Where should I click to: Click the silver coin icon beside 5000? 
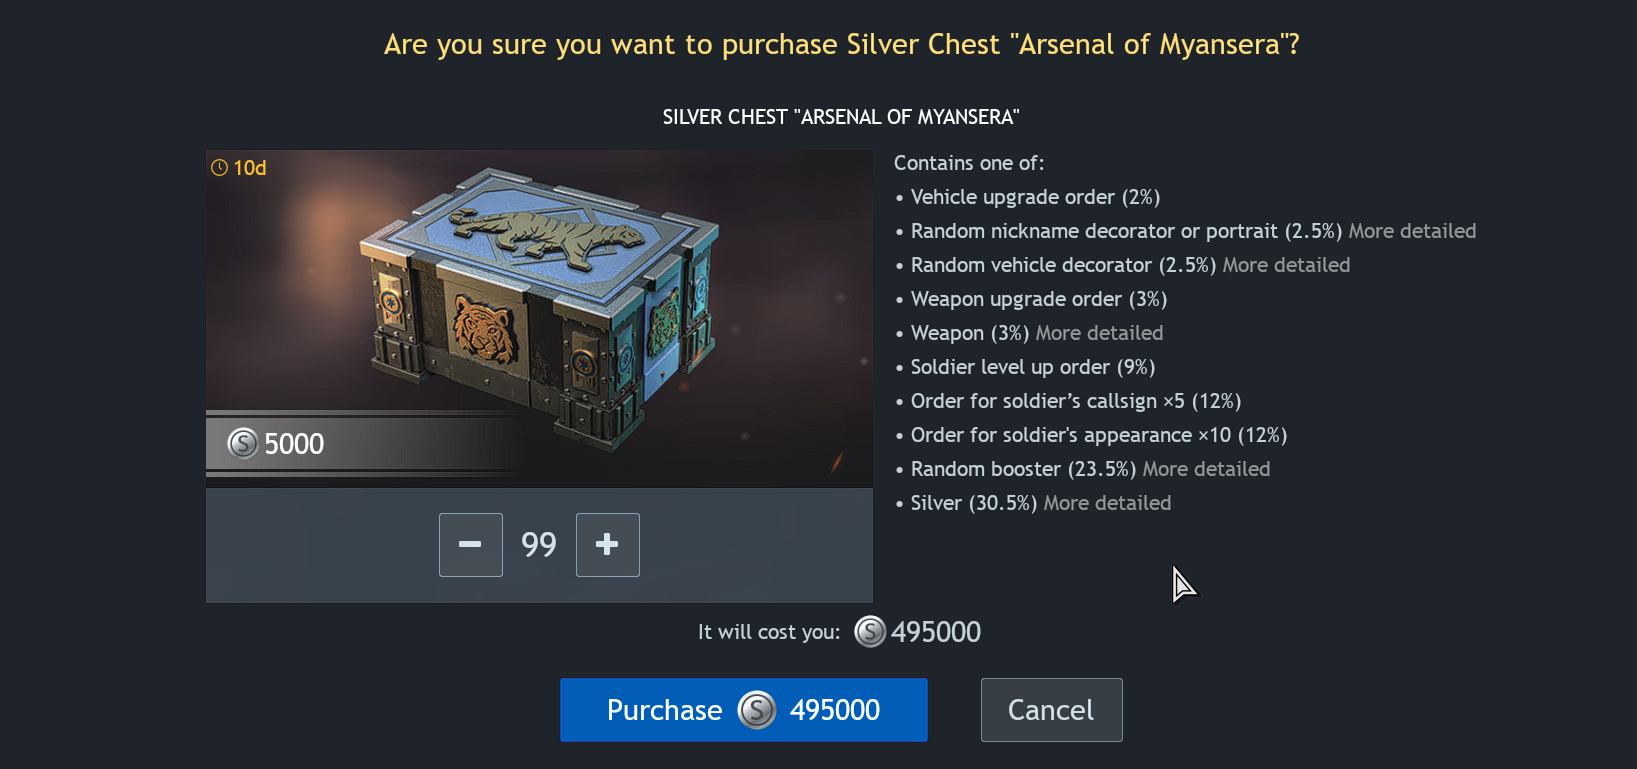[x=243, y=443]
